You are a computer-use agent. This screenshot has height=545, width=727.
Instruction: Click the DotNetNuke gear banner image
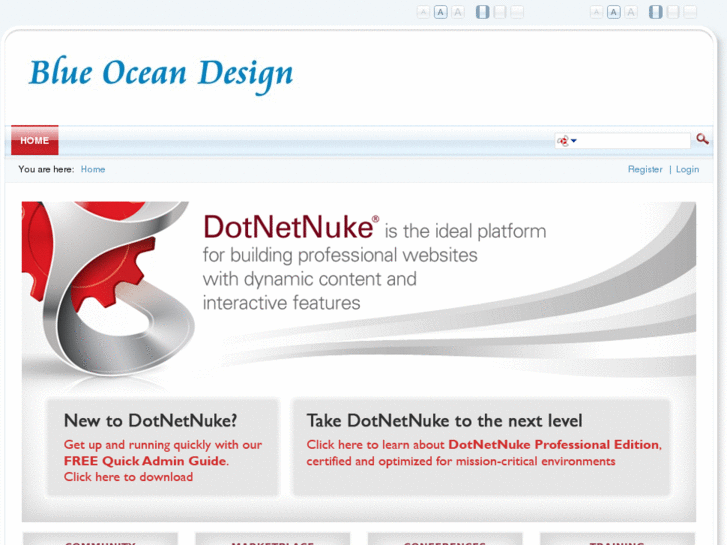(x=108, y=289)
